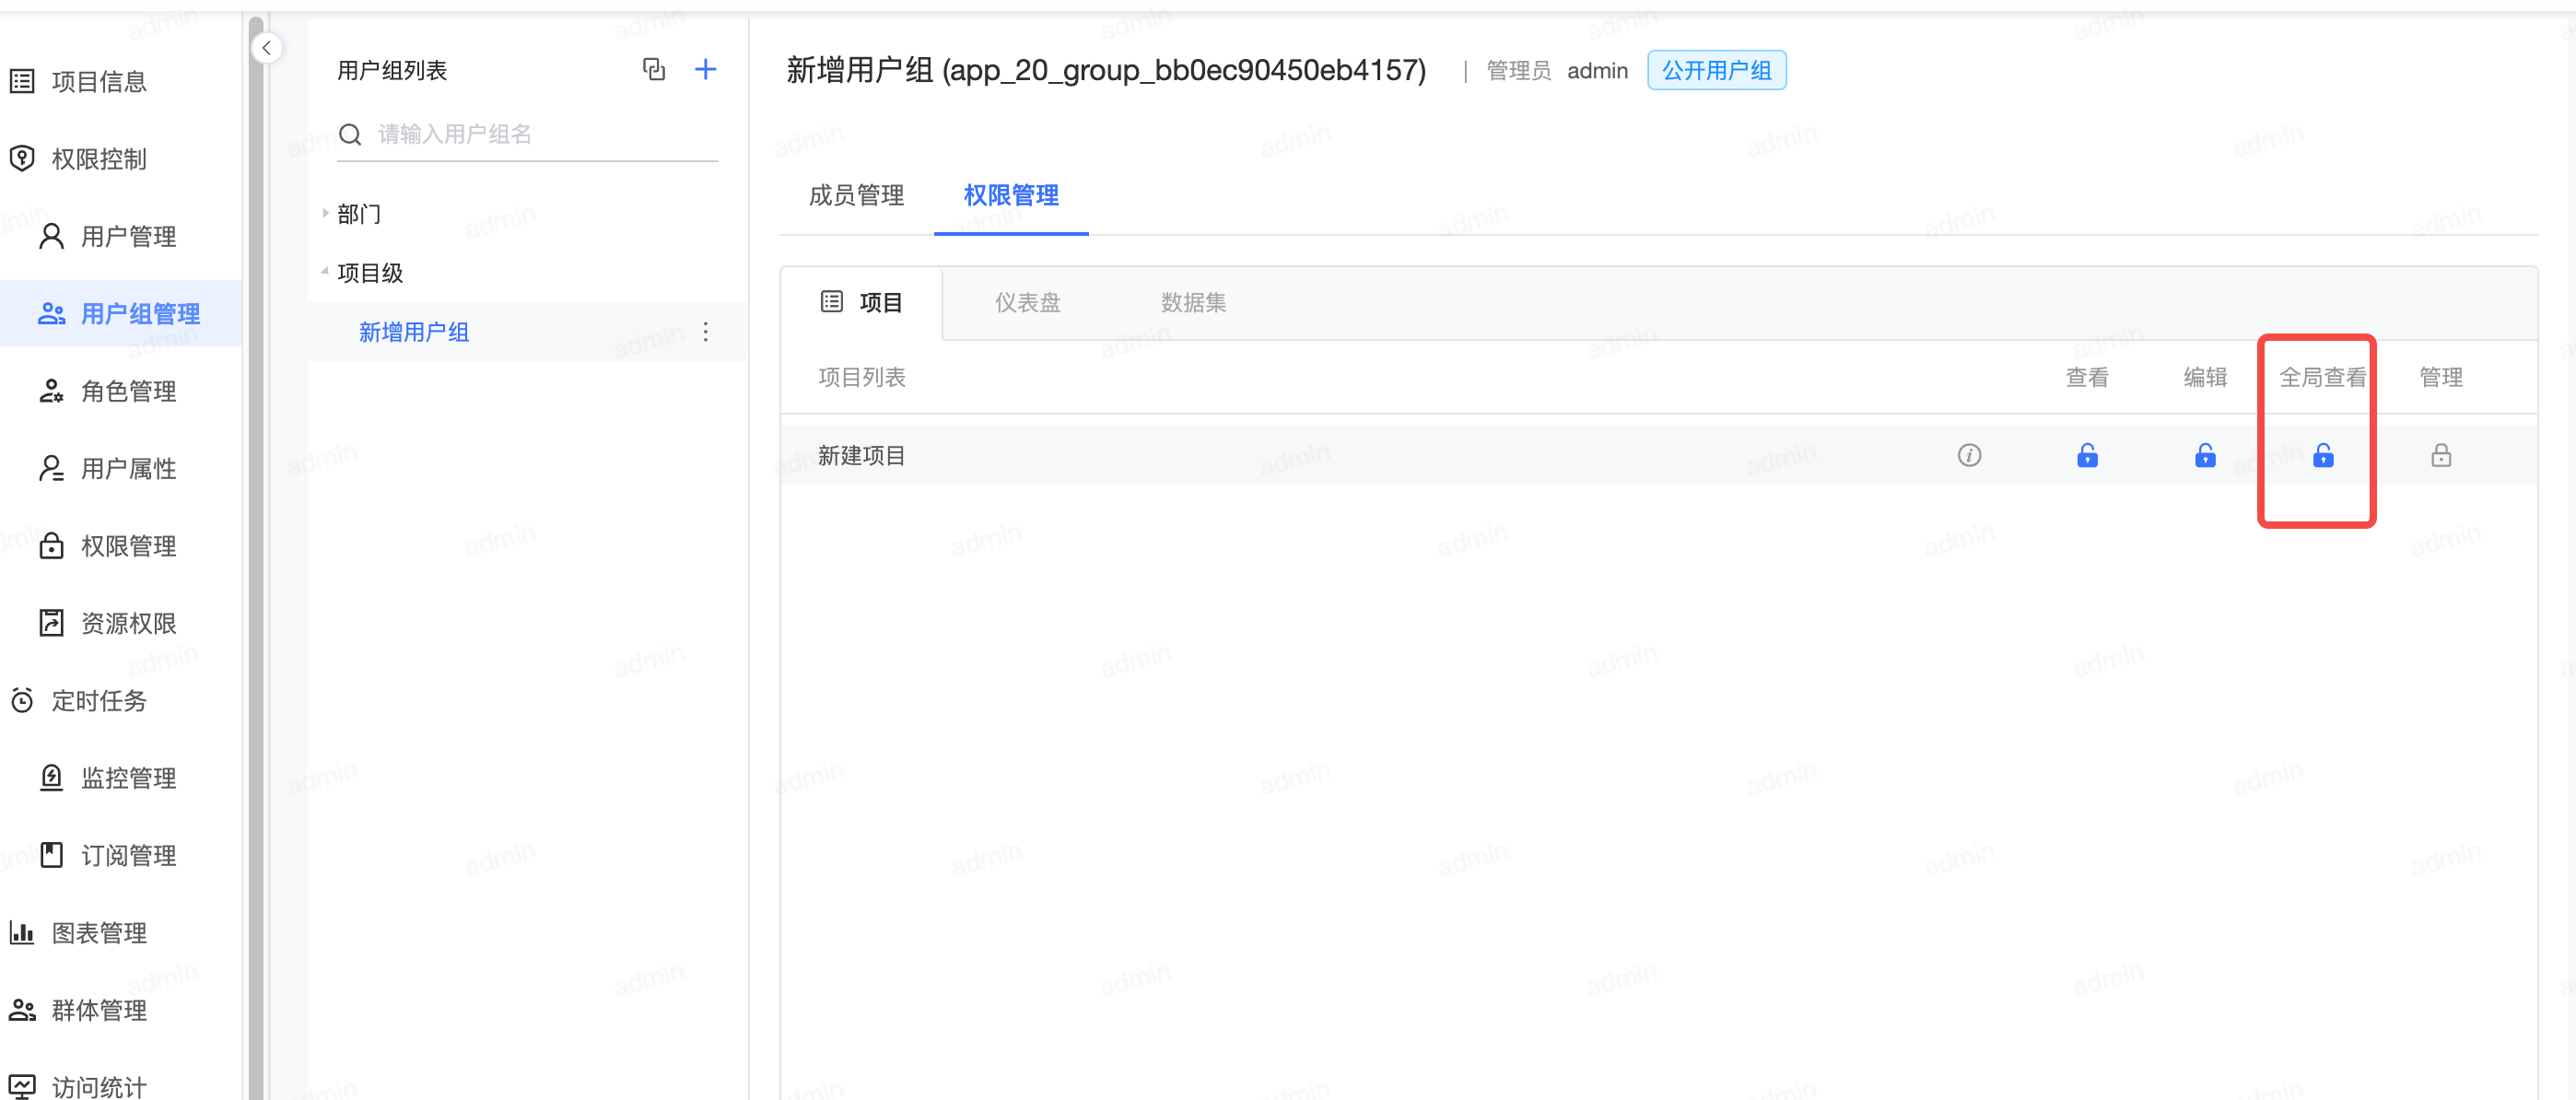
Task: Click the 订阅管理 bookmark icon
Action: click(51, 855)
